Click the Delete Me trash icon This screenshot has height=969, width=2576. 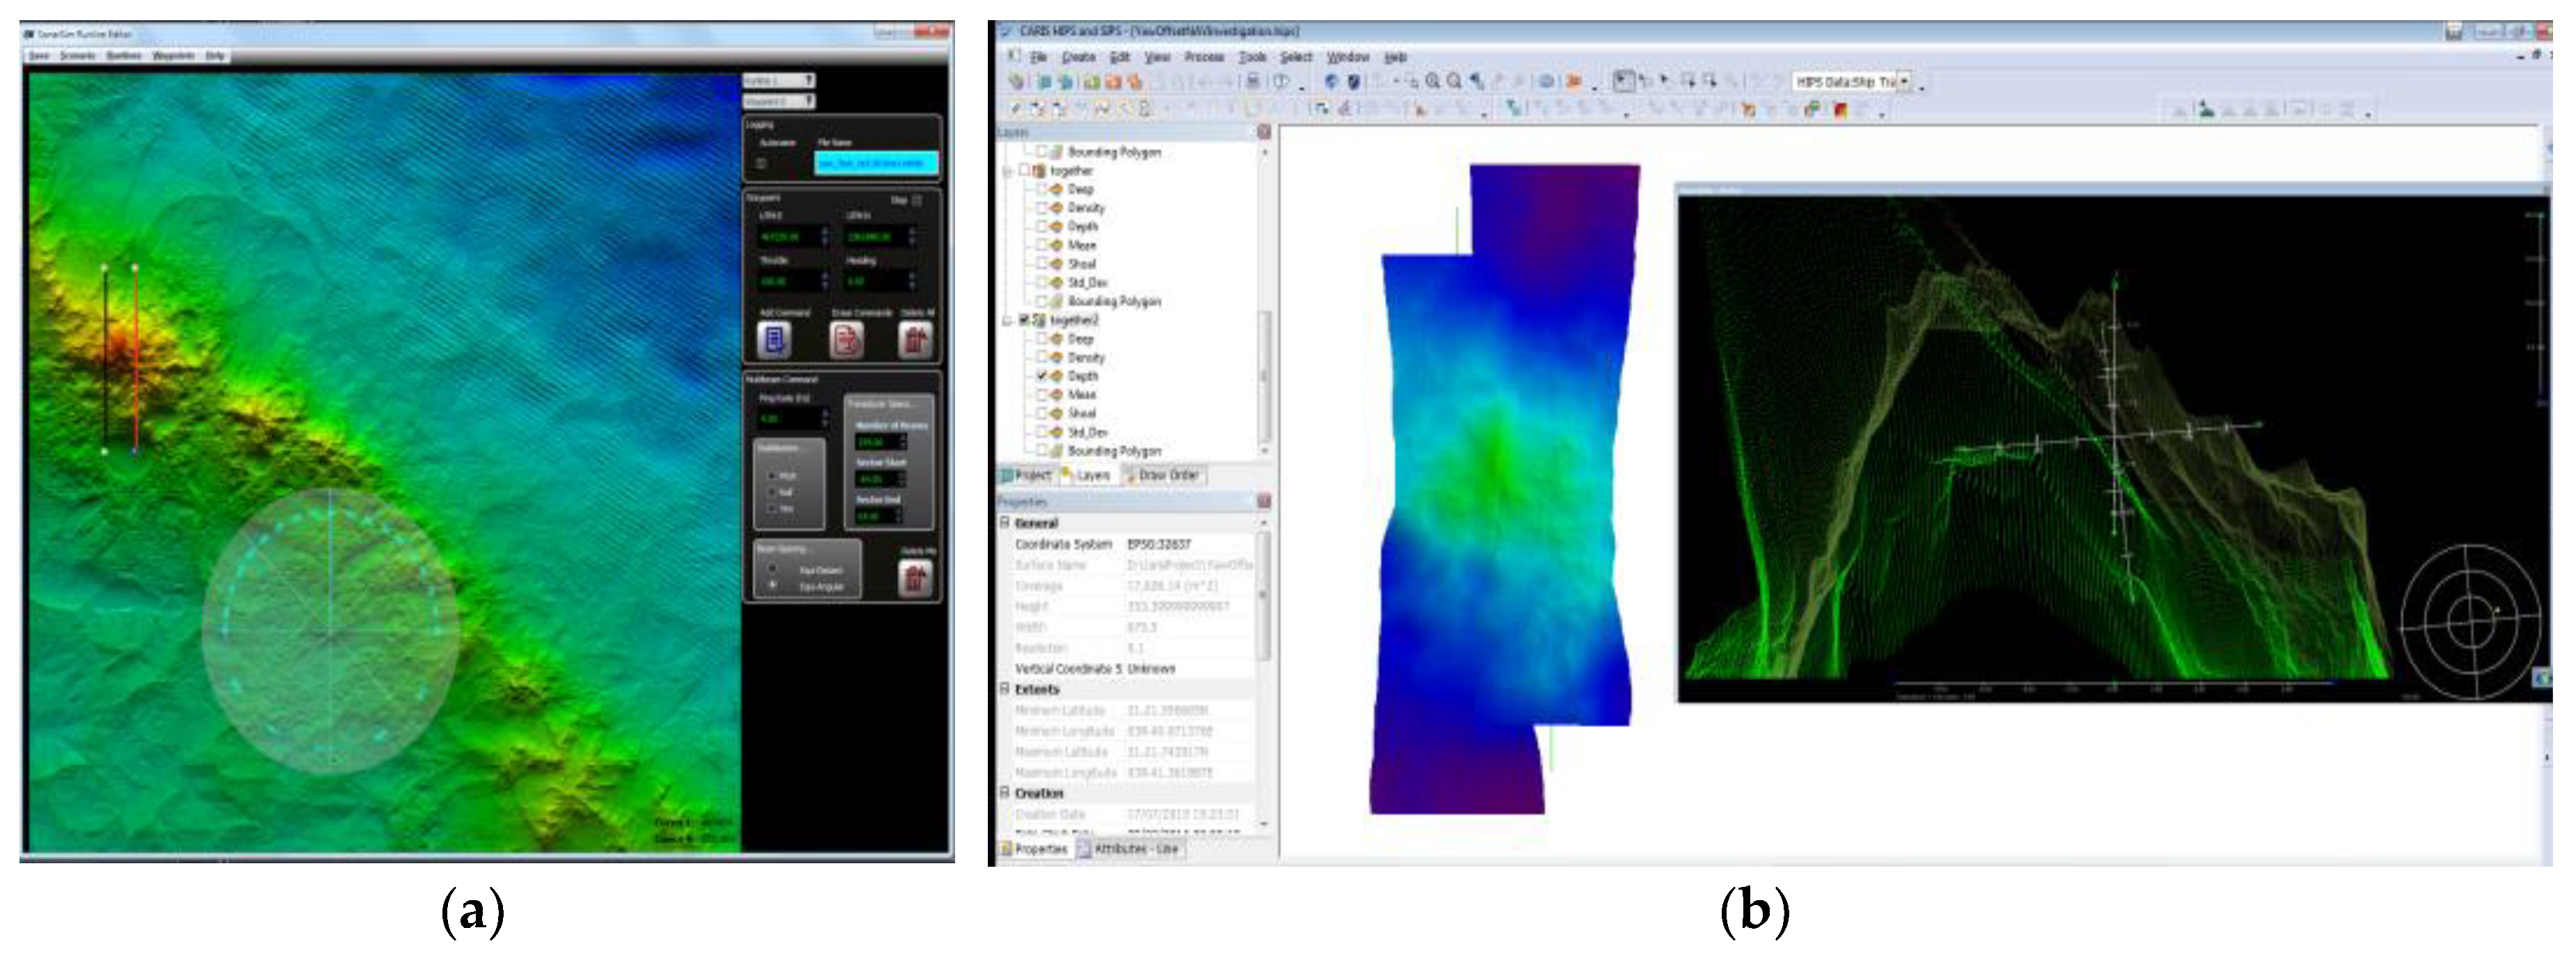915,578
